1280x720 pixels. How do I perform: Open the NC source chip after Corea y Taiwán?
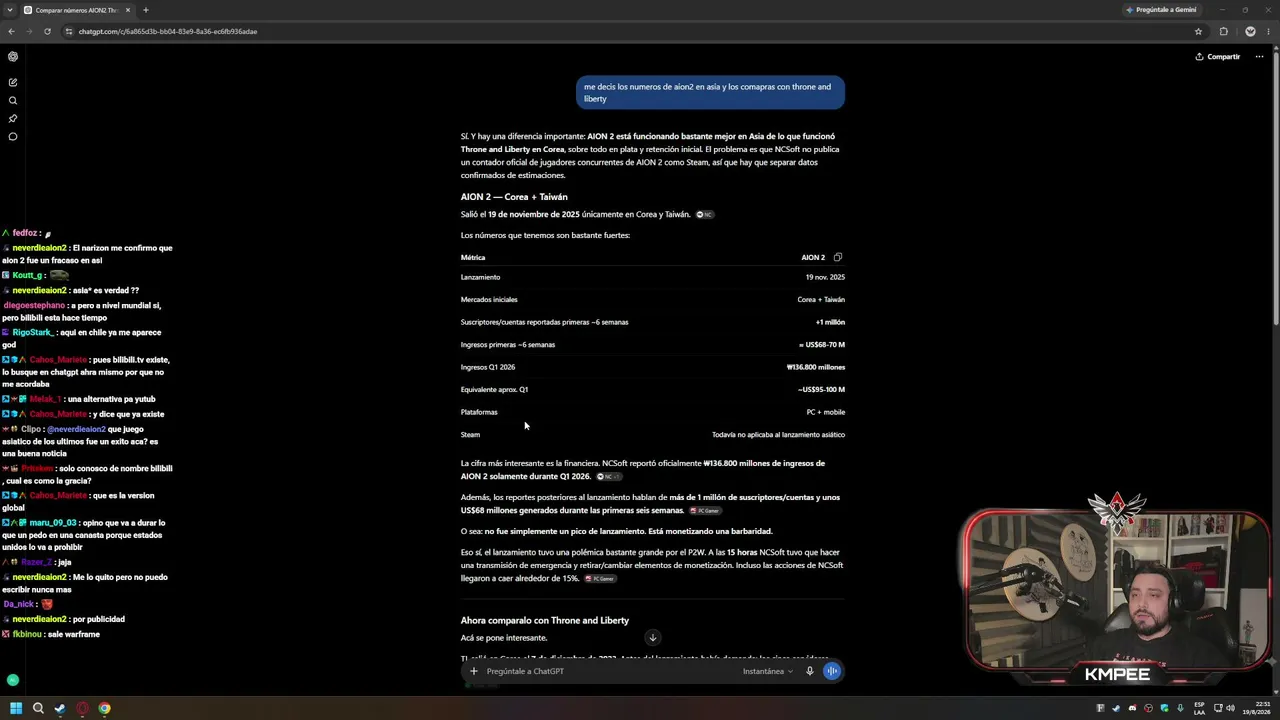(705, 215)
